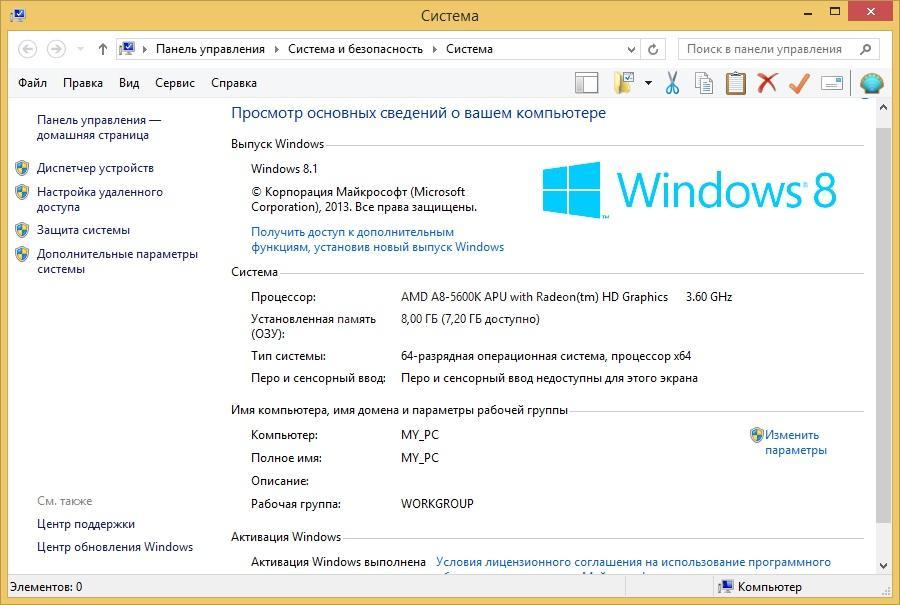Image resolution: width=900 pixels, height=605 pixels.
Task: Go back with the Back arrow
Action: [x=28, y=49]
